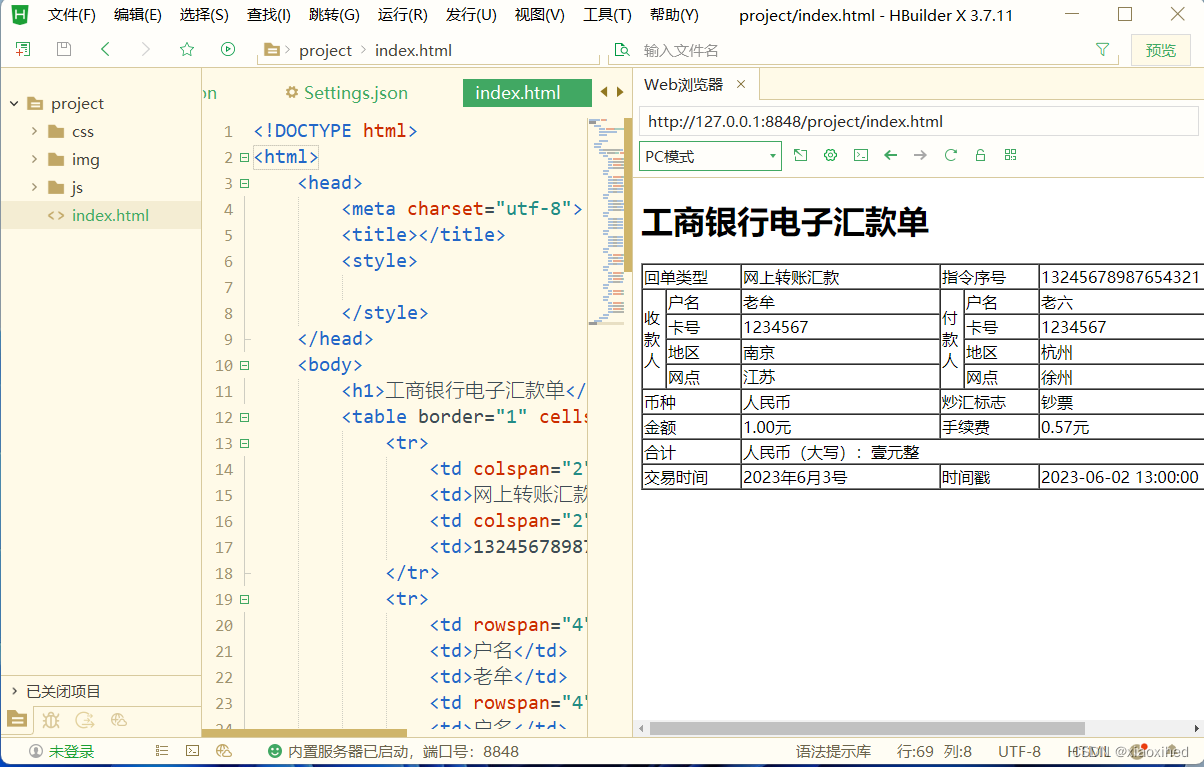The width and height of the screenshot is (1204, 767).
Task: Click the file search icon beside 输入文件名
Action: (x=622, y=50)
